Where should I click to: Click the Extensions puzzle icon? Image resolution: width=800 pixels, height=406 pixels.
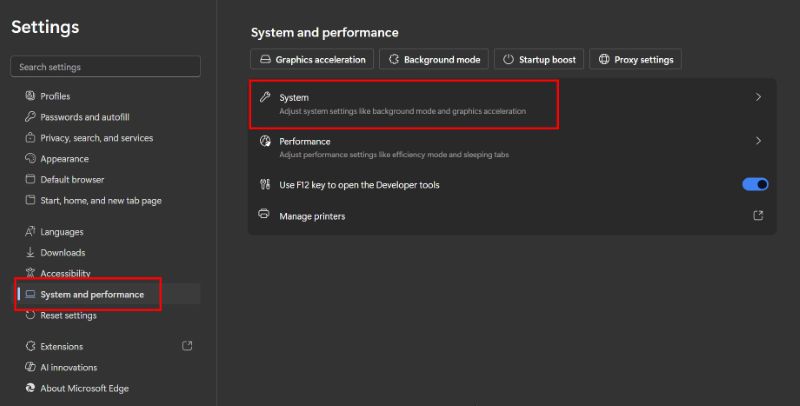pos(29,347)
